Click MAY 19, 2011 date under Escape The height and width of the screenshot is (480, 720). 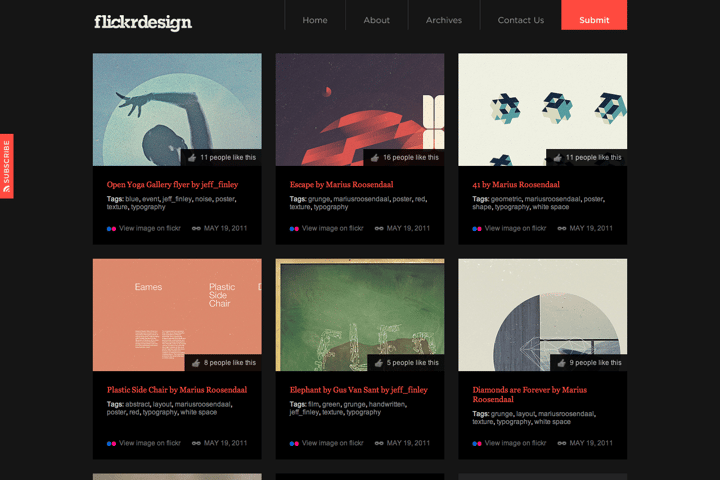point(408,228)
